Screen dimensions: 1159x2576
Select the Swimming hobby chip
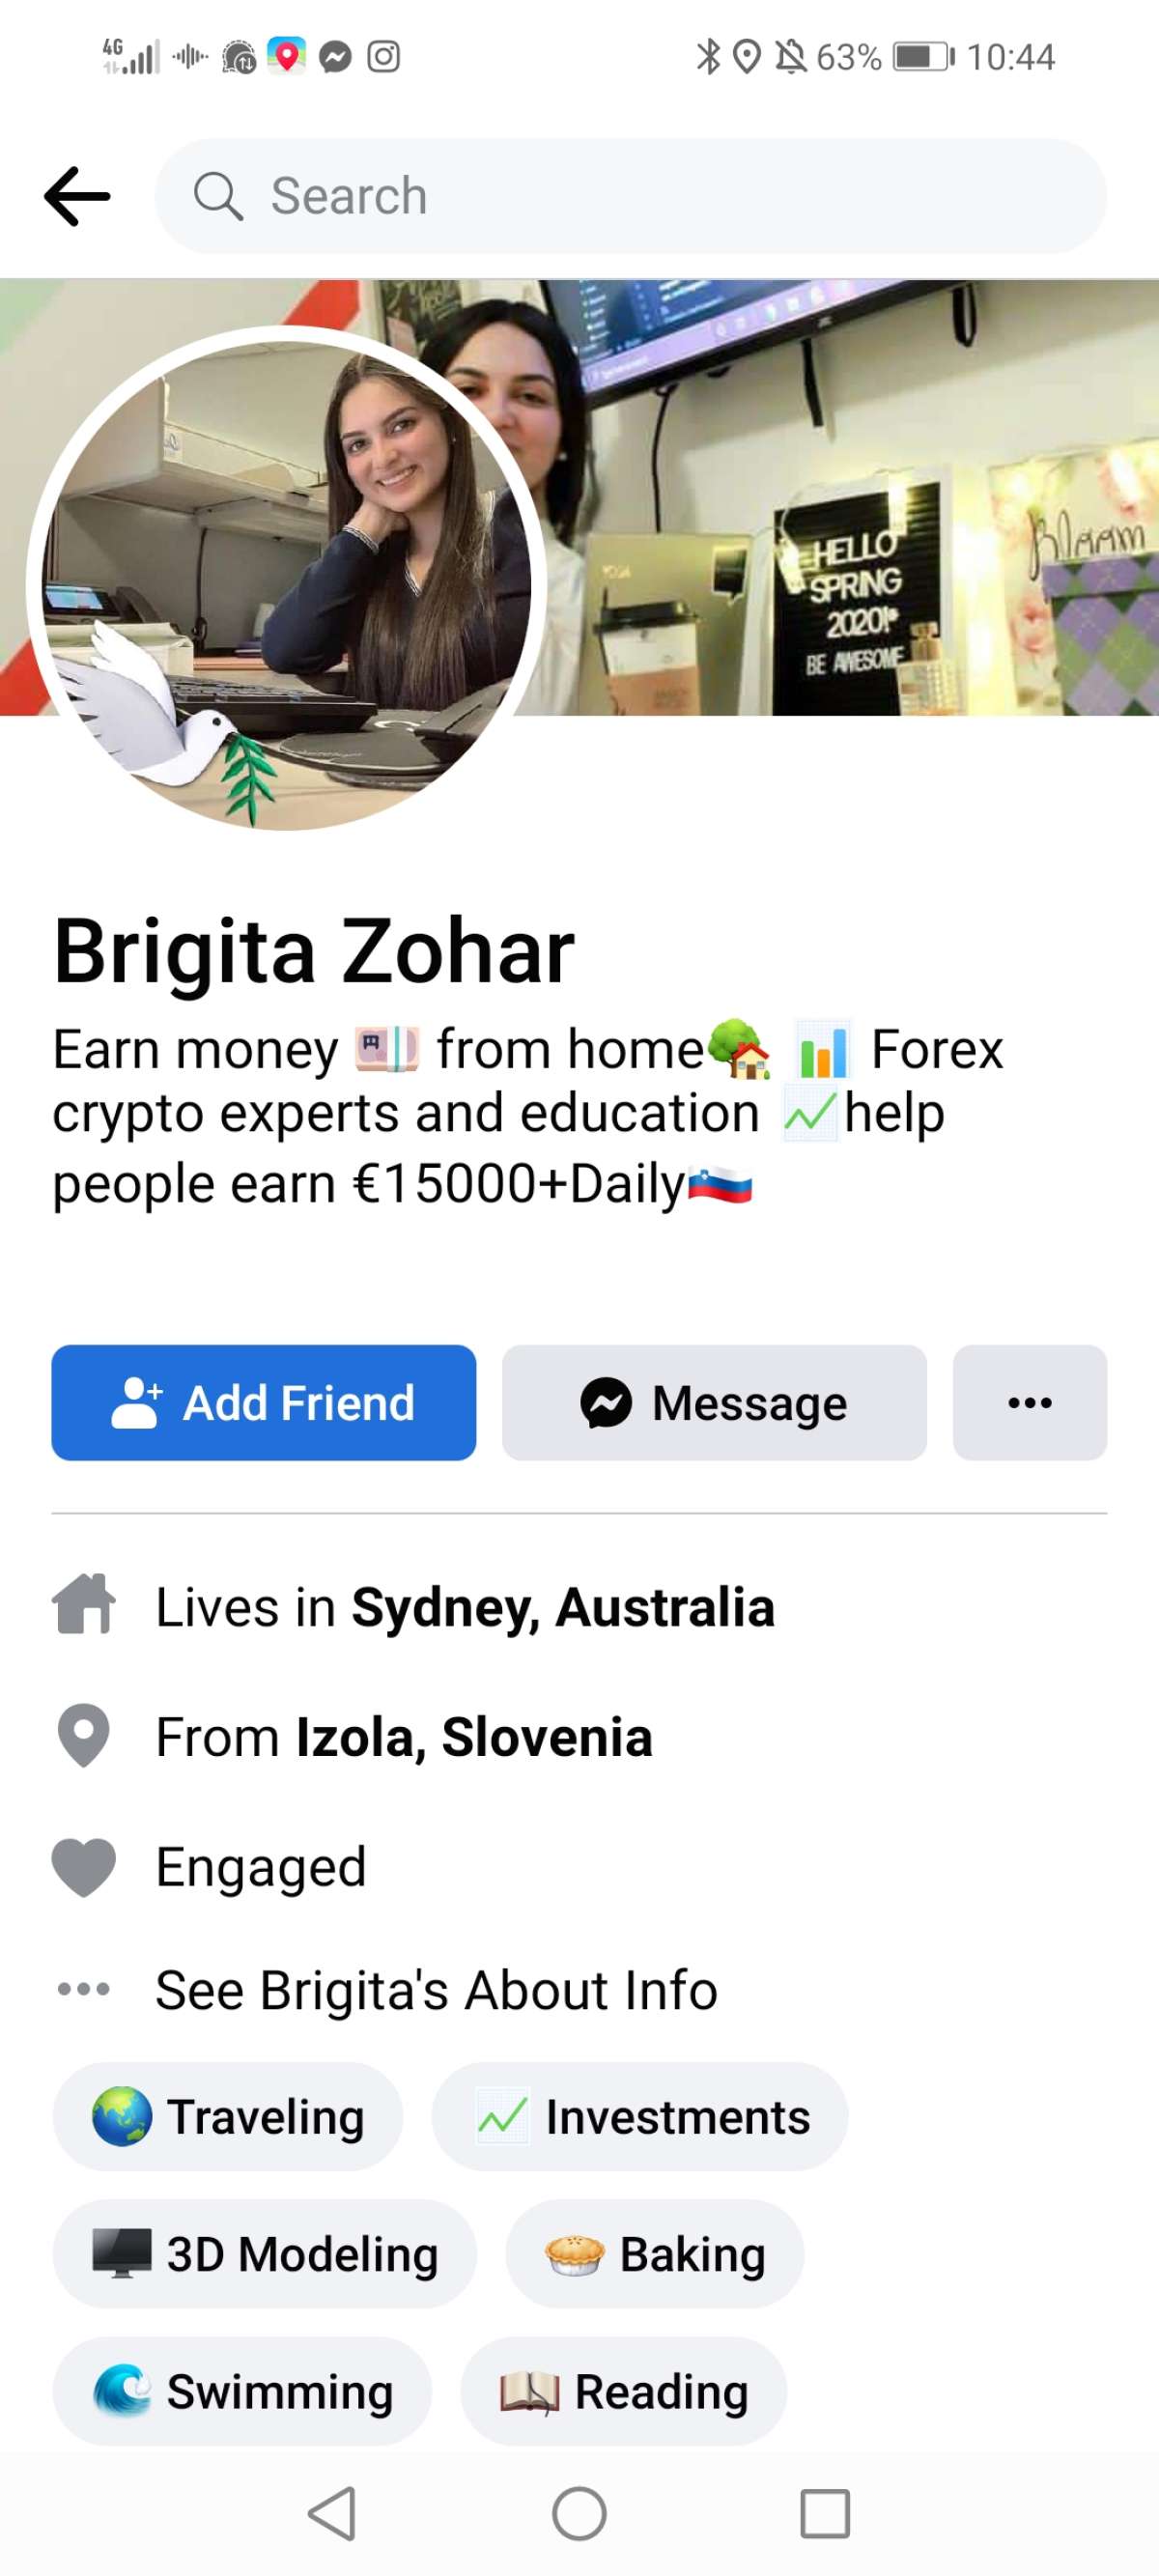point(242,2391)
